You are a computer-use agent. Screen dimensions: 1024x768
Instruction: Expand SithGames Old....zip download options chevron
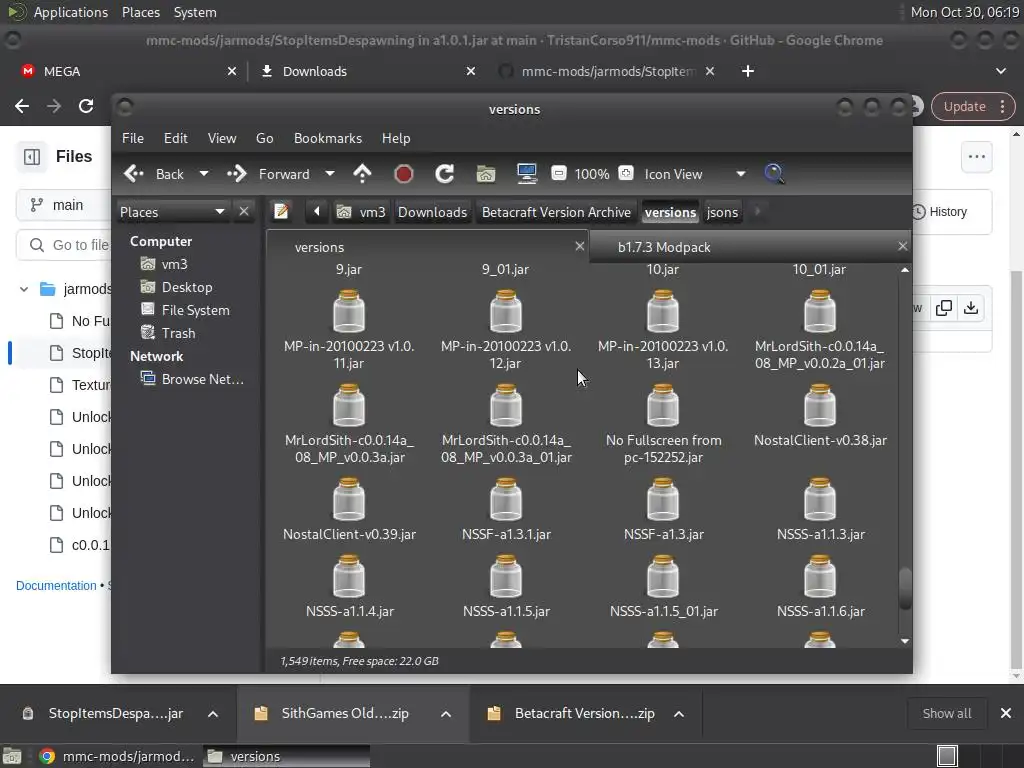[x=446, y=714]
